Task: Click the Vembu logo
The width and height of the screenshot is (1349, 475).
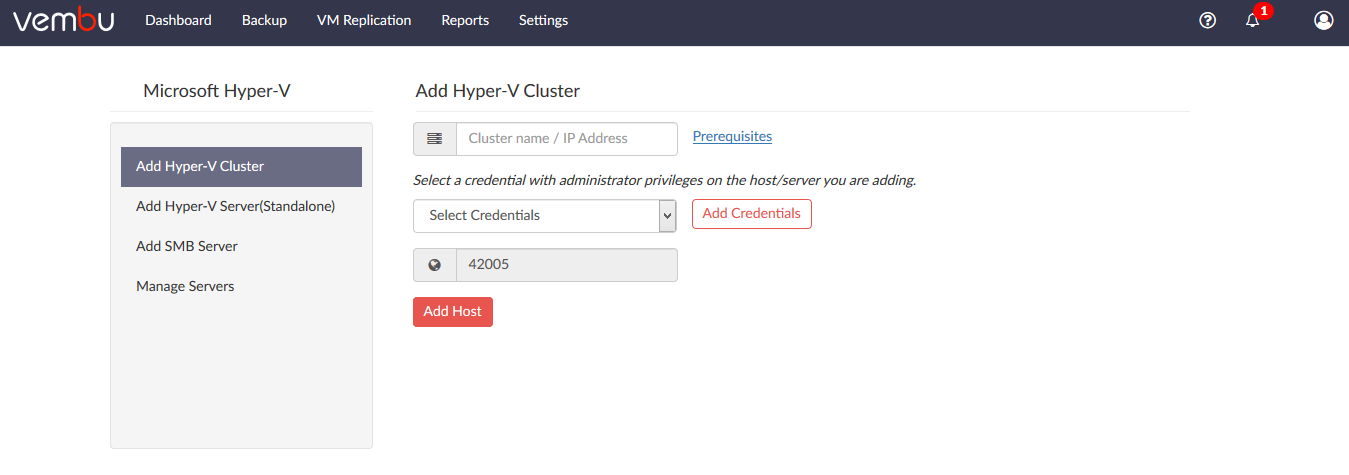Action: (x=64, y=20)
